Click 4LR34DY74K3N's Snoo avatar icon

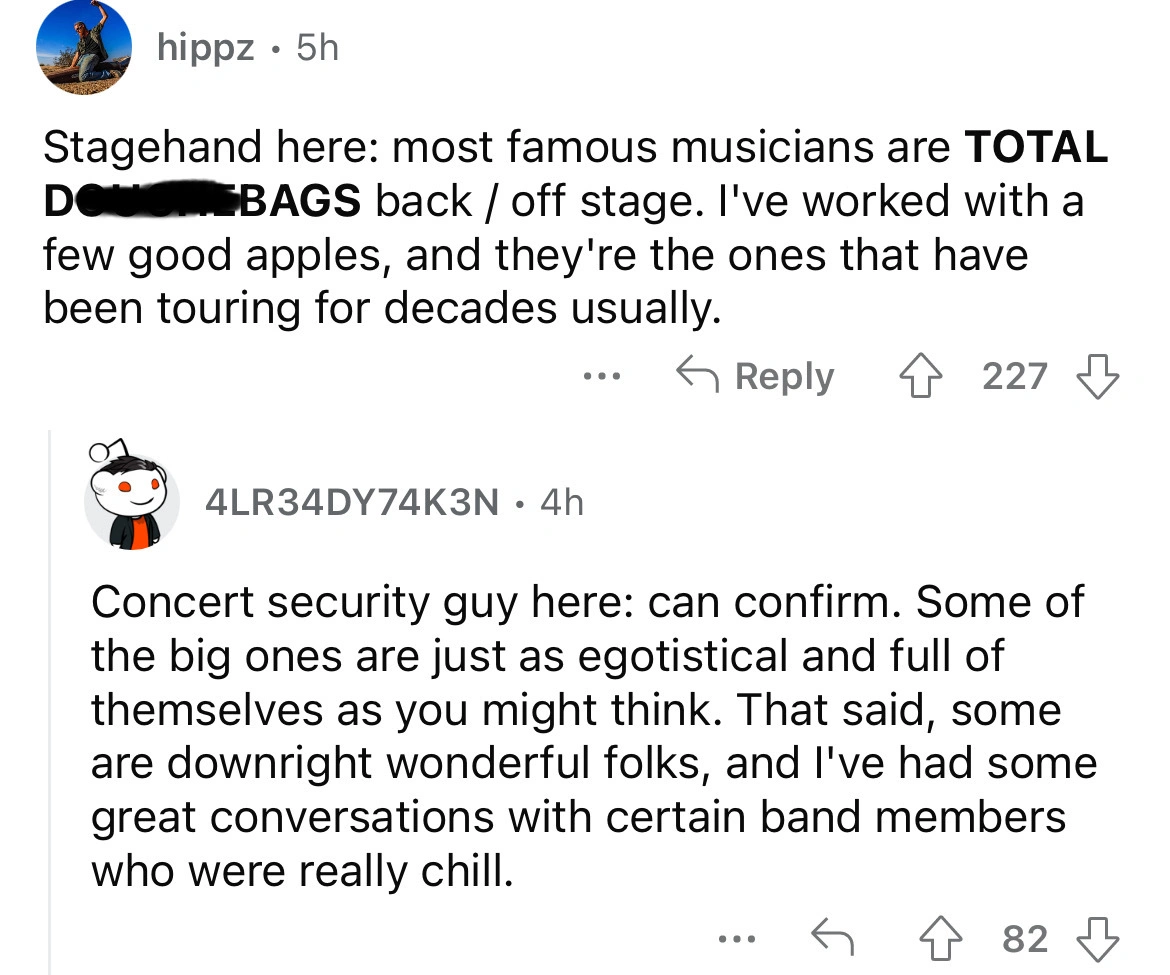130,494
